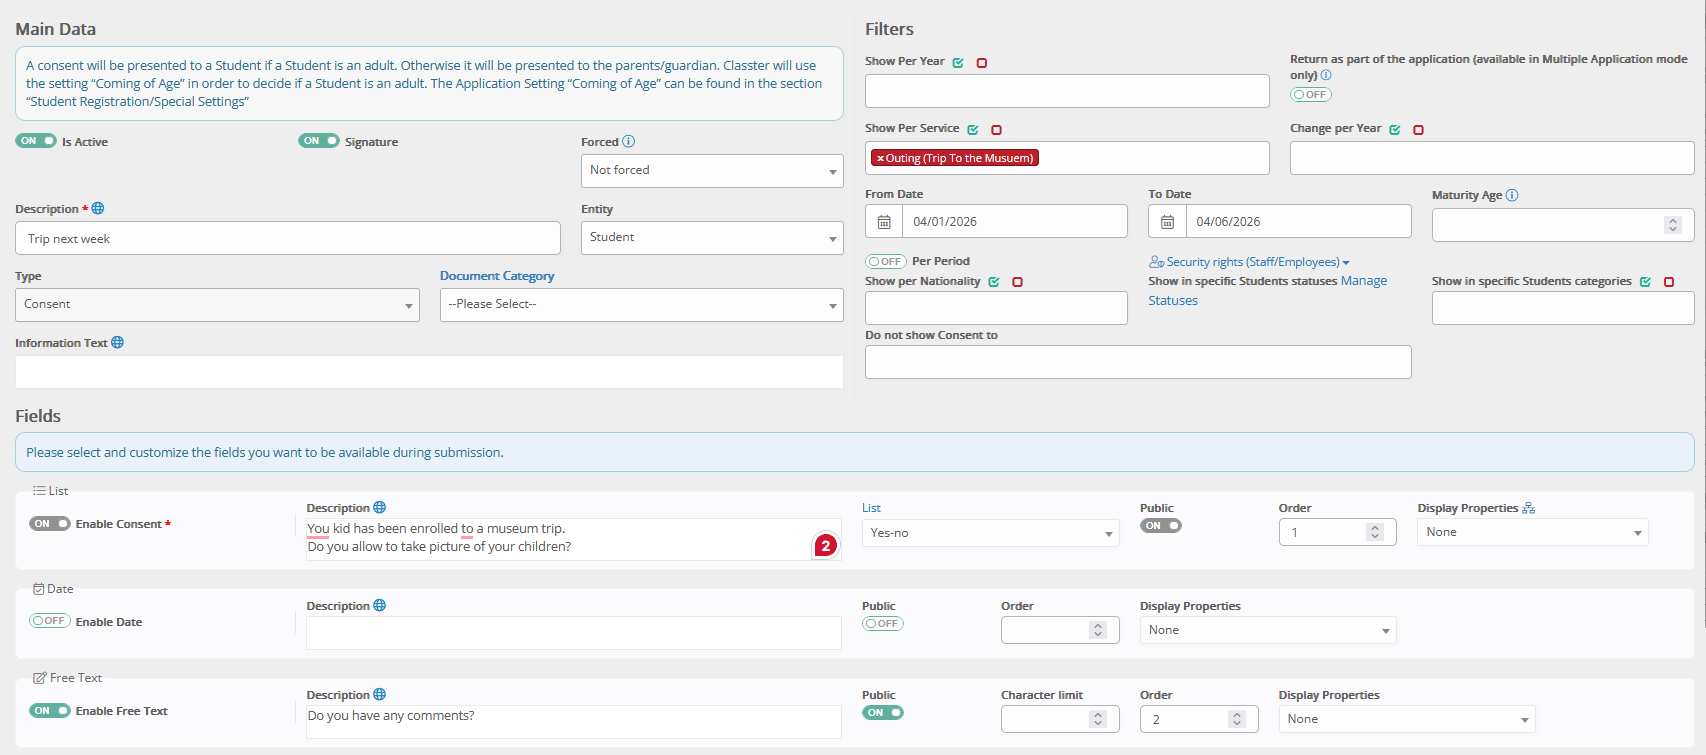Click the Maturity Age info icon

1512,195
